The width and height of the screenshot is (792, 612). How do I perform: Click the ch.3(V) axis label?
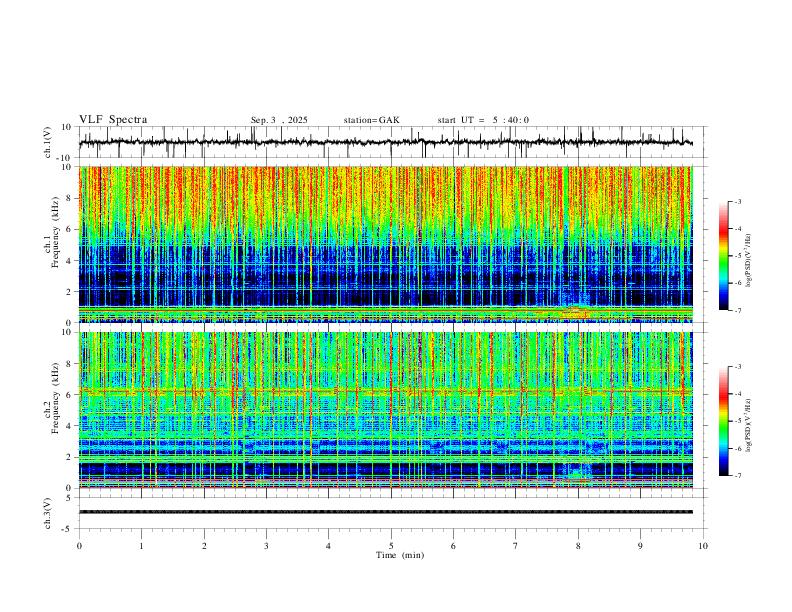coord(48,513)
